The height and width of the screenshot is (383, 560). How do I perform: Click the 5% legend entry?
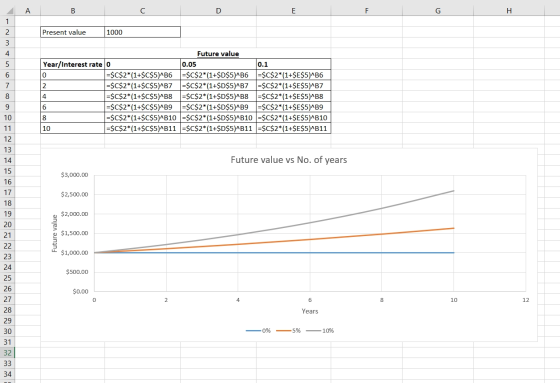(x=288, y=330)
